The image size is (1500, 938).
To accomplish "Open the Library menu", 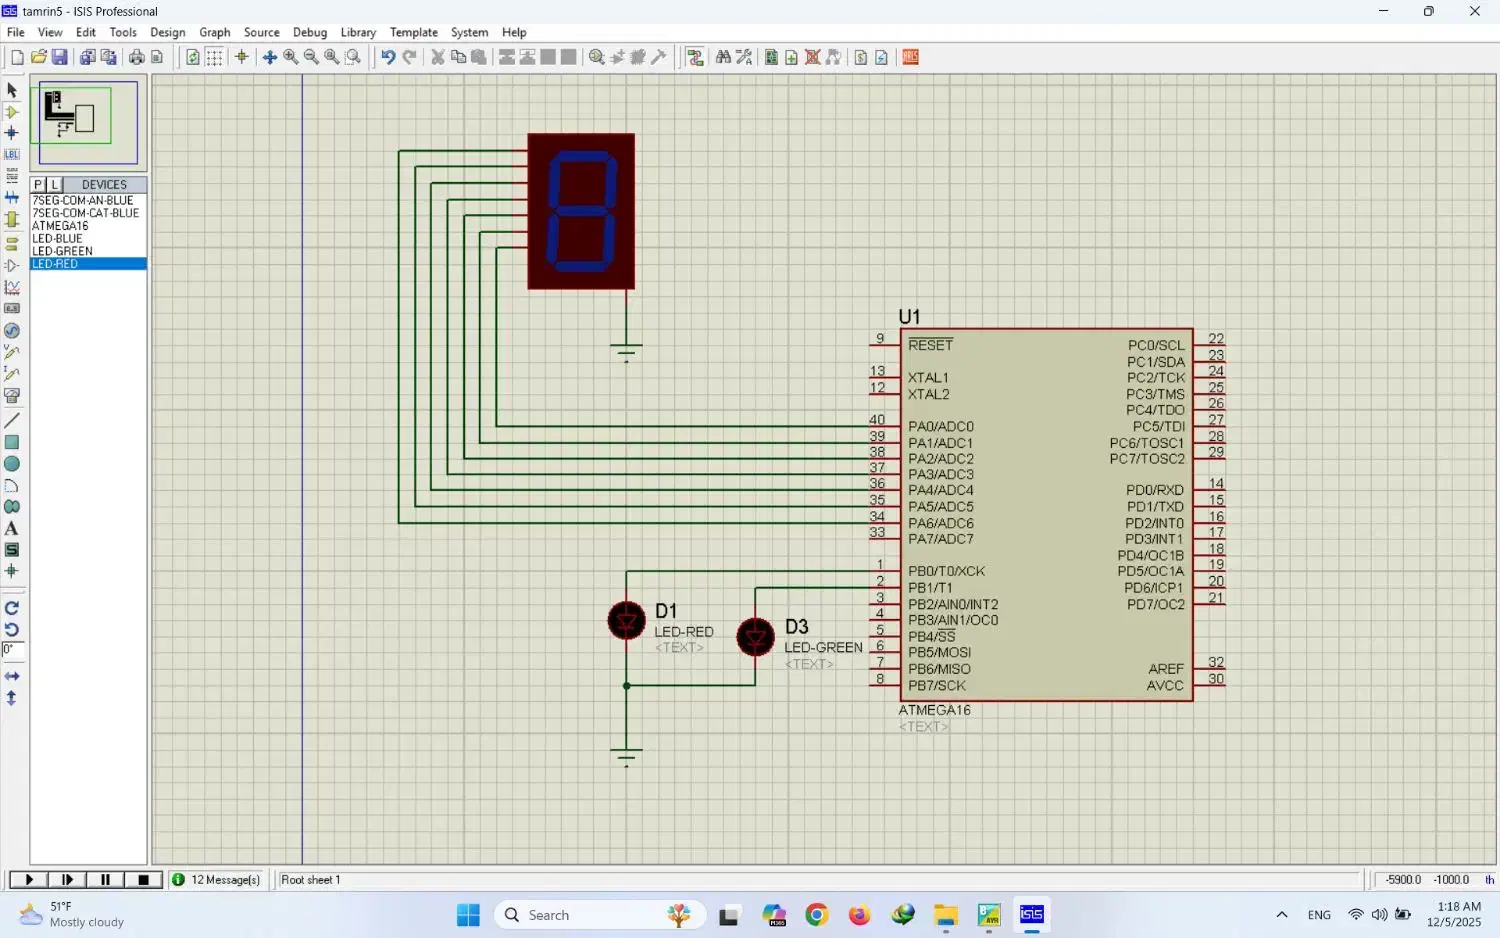I will pos(357,32).
